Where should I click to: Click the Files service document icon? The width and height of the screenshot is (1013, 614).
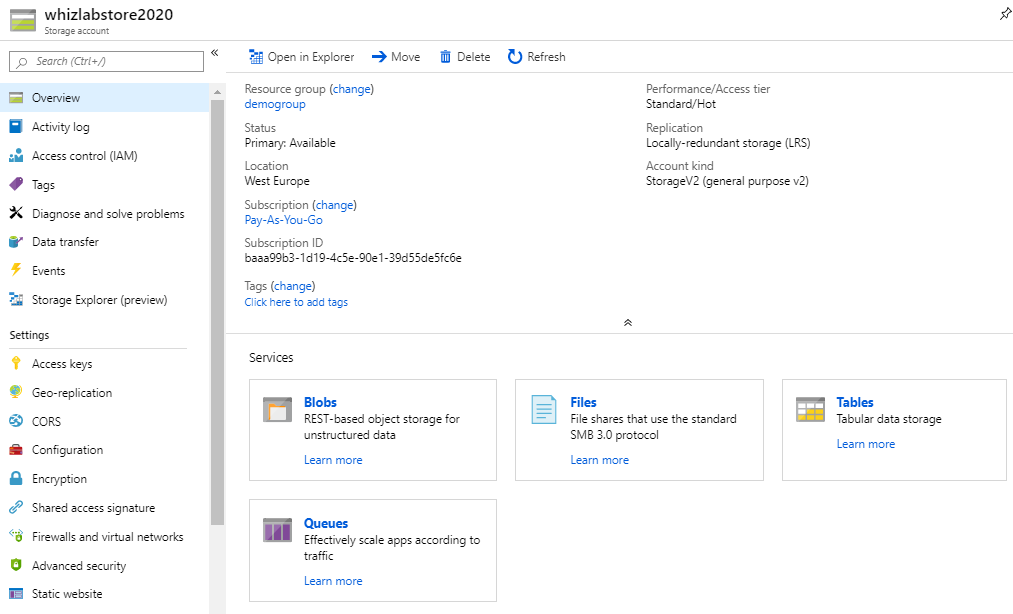click(543, 410)
